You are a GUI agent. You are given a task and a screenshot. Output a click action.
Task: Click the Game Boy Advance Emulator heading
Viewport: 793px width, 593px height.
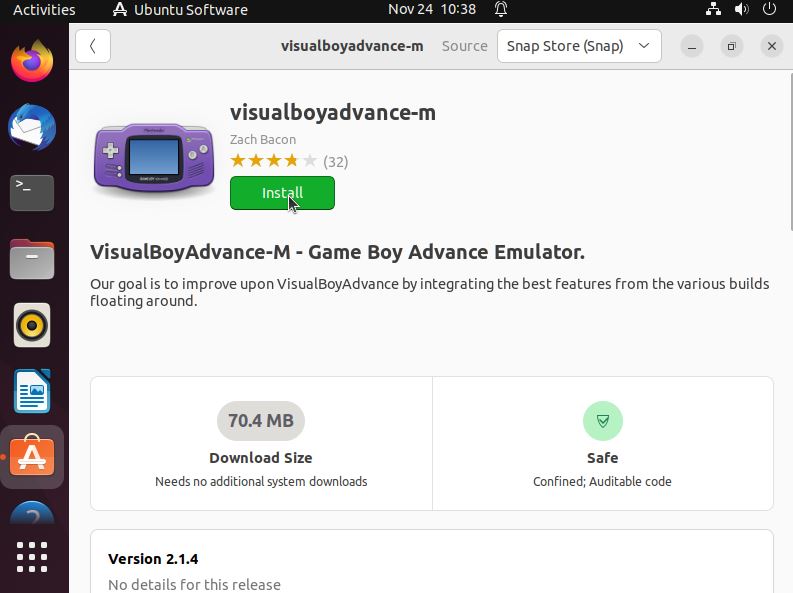(x=337, y=252)
